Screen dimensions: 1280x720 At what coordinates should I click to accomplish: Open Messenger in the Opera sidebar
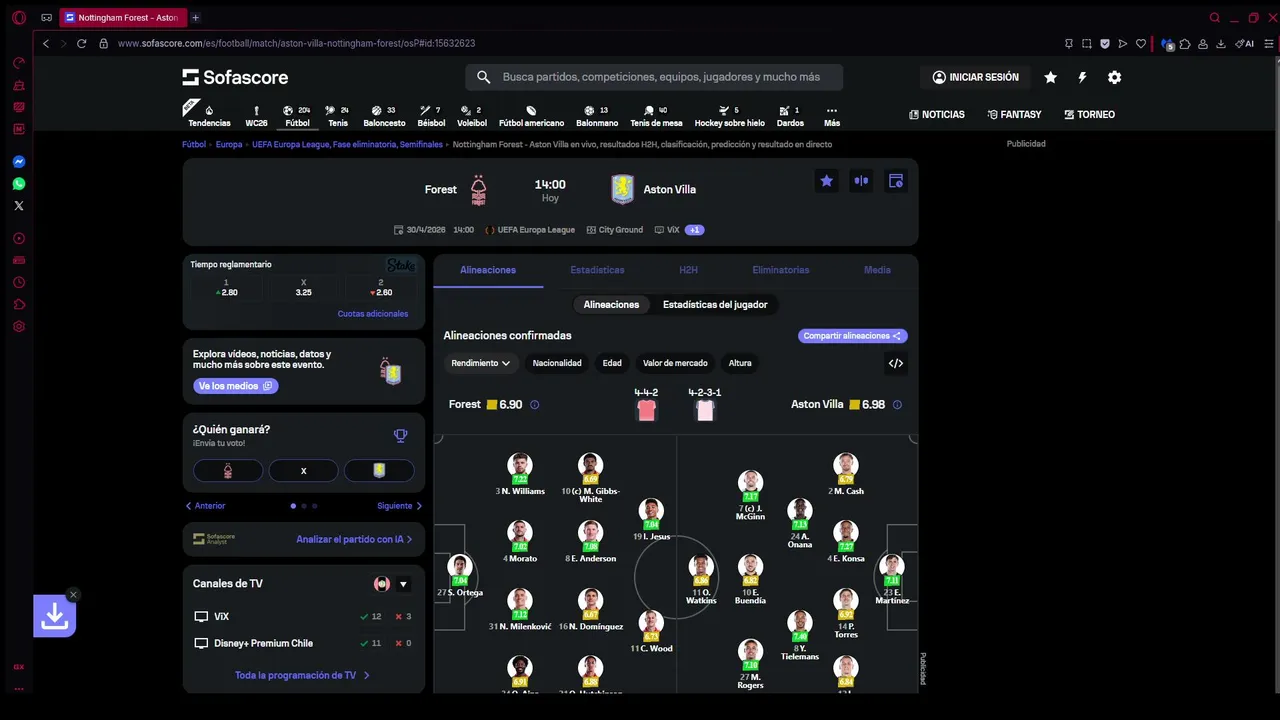point(18,162)
